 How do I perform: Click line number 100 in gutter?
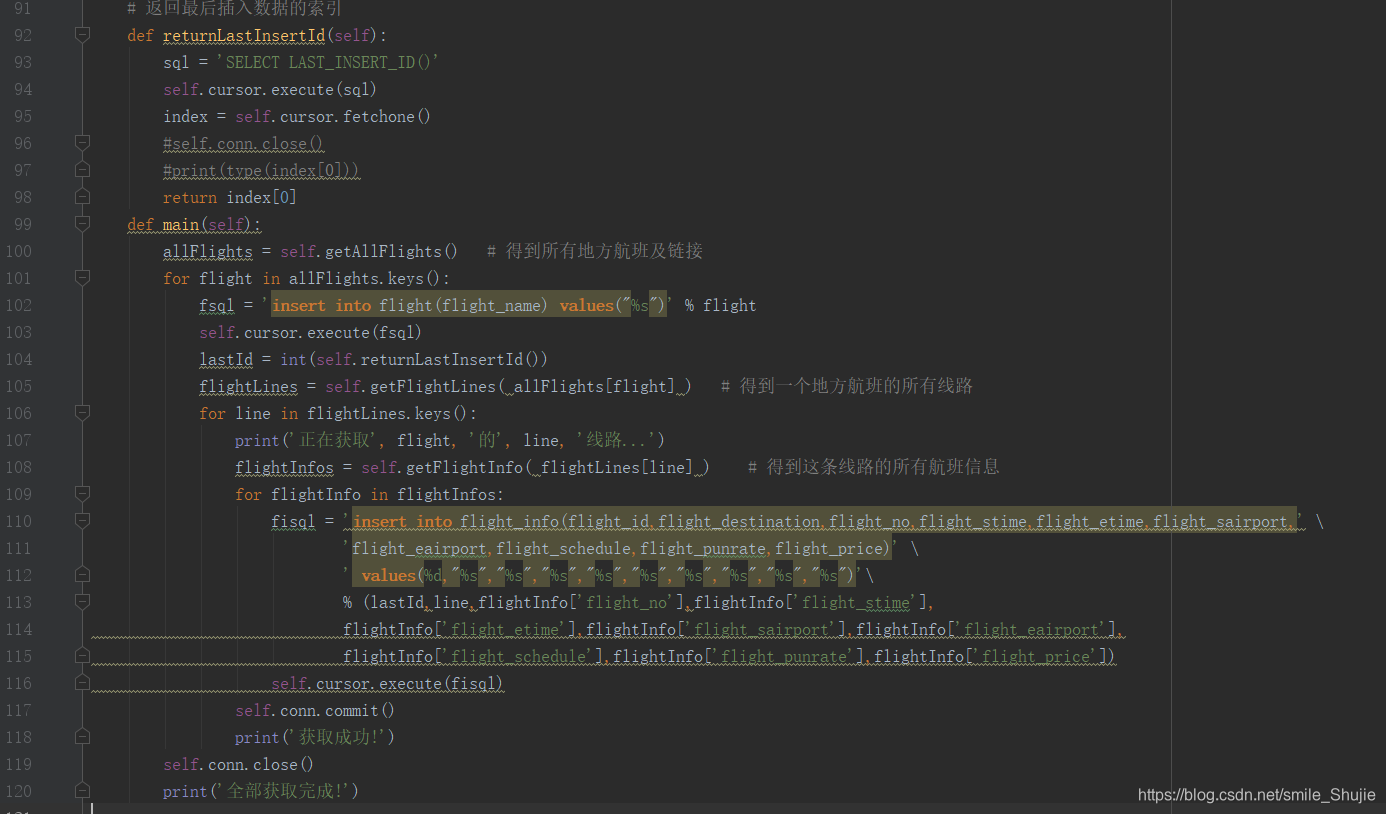click(18, 251)
